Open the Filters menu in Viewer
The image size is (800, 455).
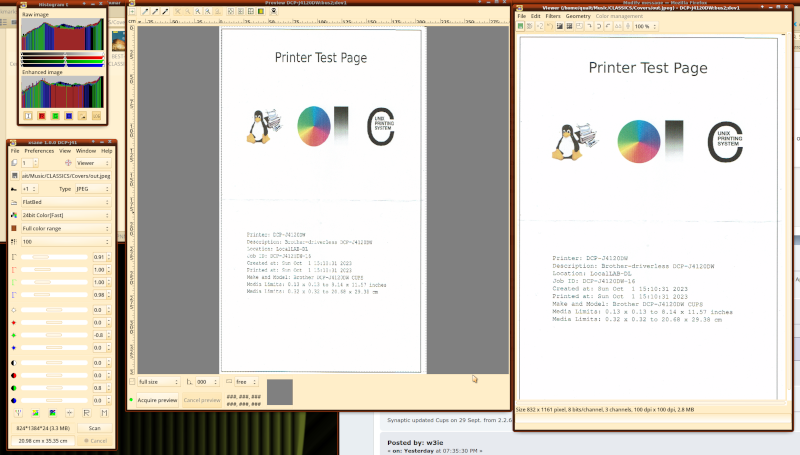[x=553, y=16]
